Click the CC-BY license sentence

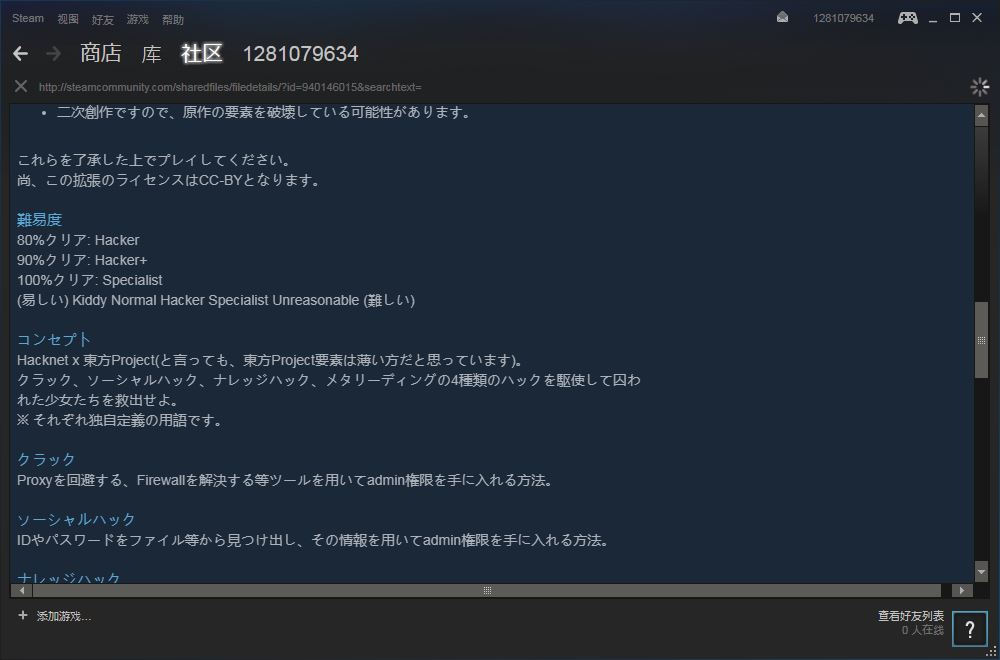(x=168, y=180)
